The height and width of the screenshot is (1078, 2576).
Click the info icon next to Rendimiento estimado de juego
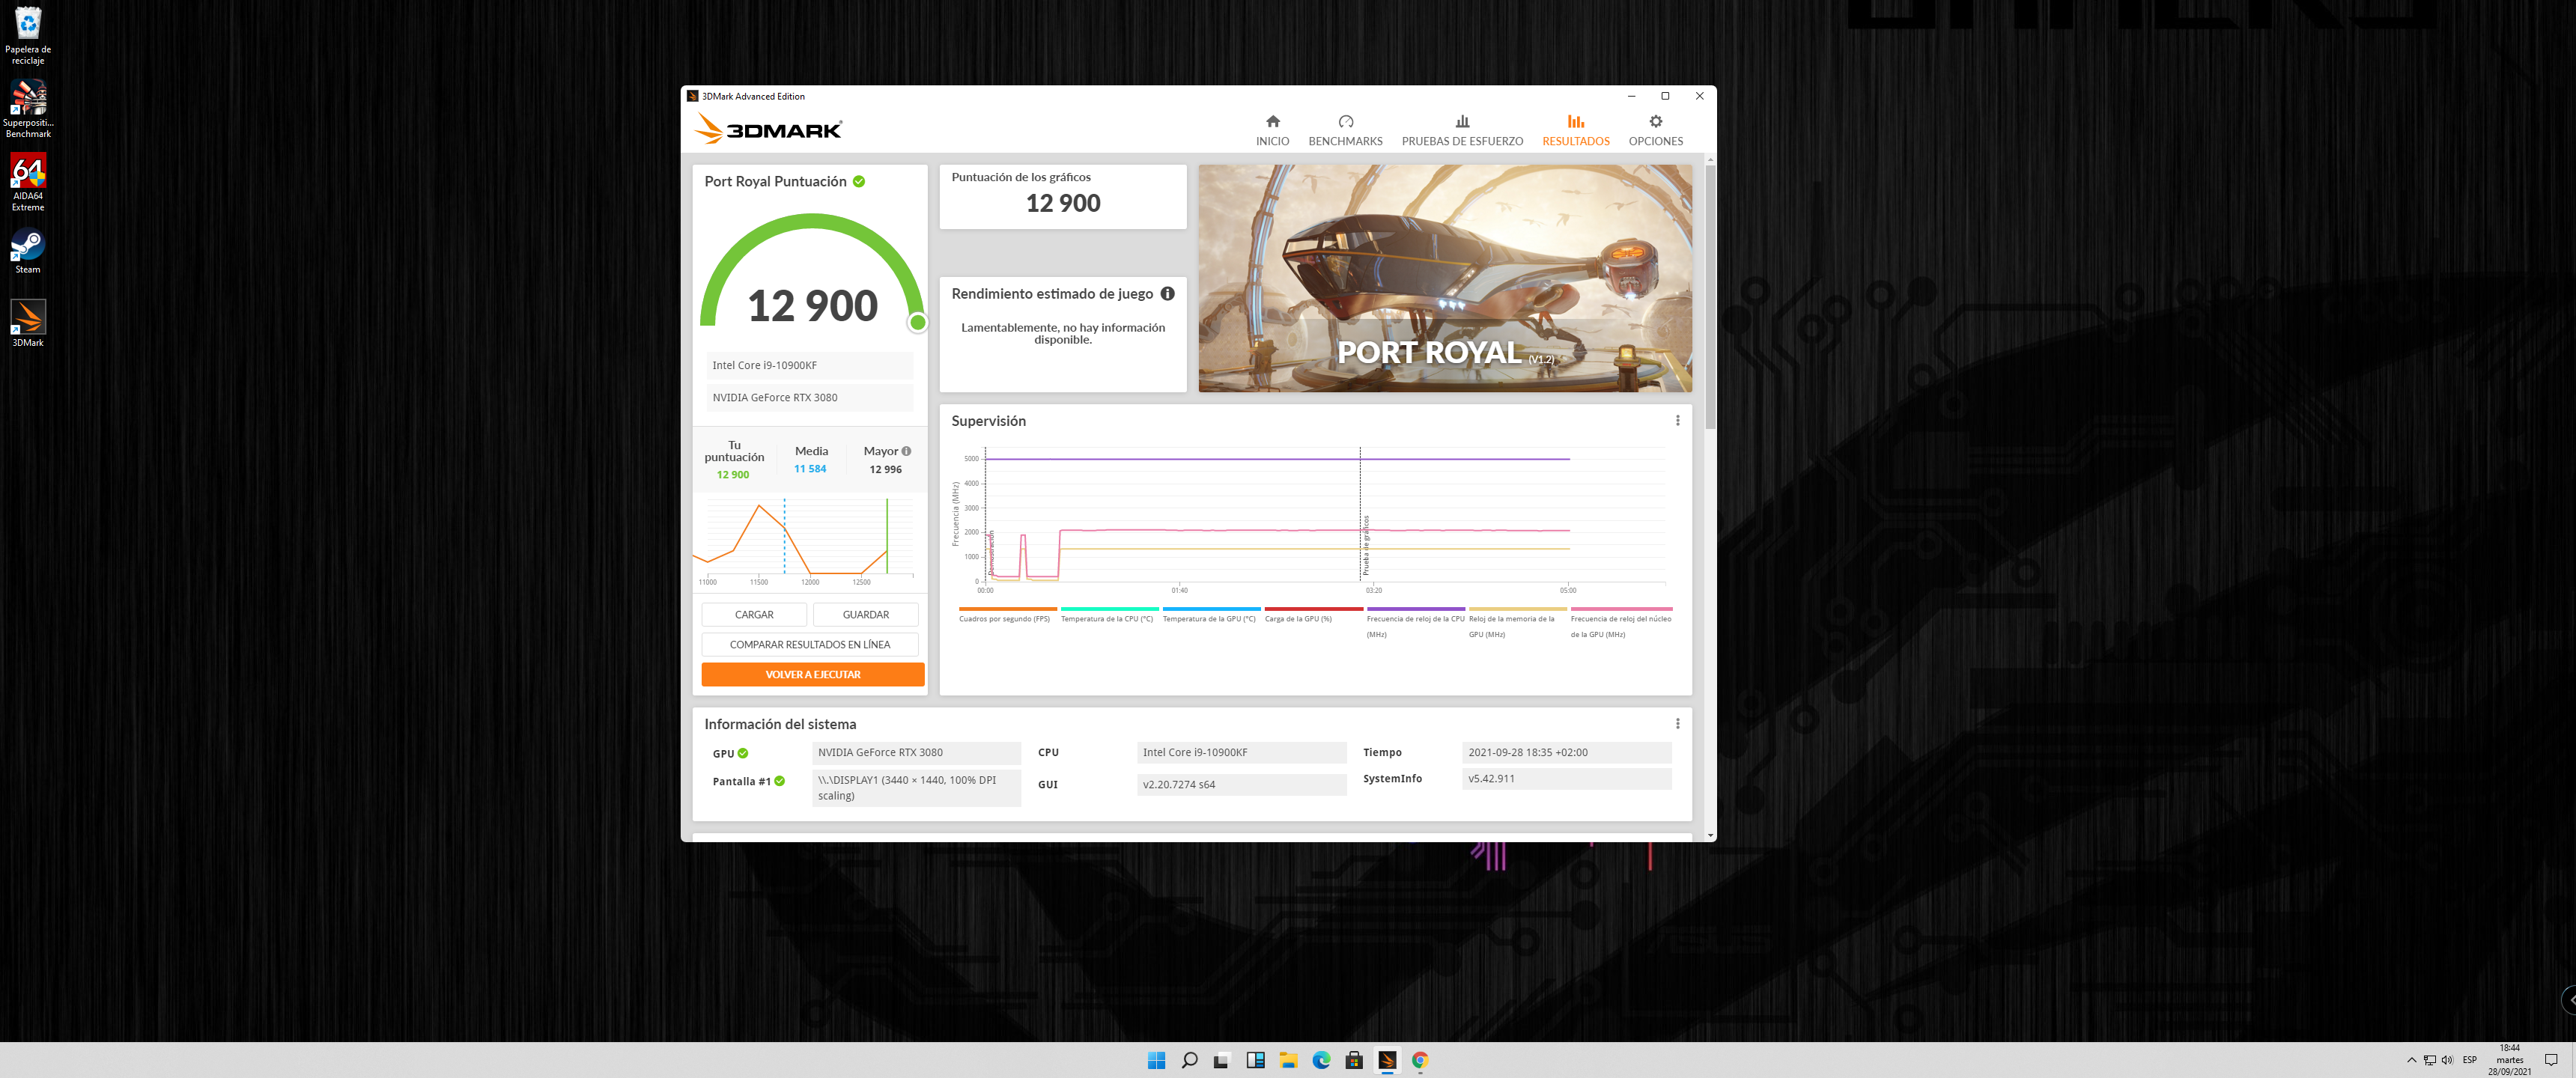(x=1167, y=293)
